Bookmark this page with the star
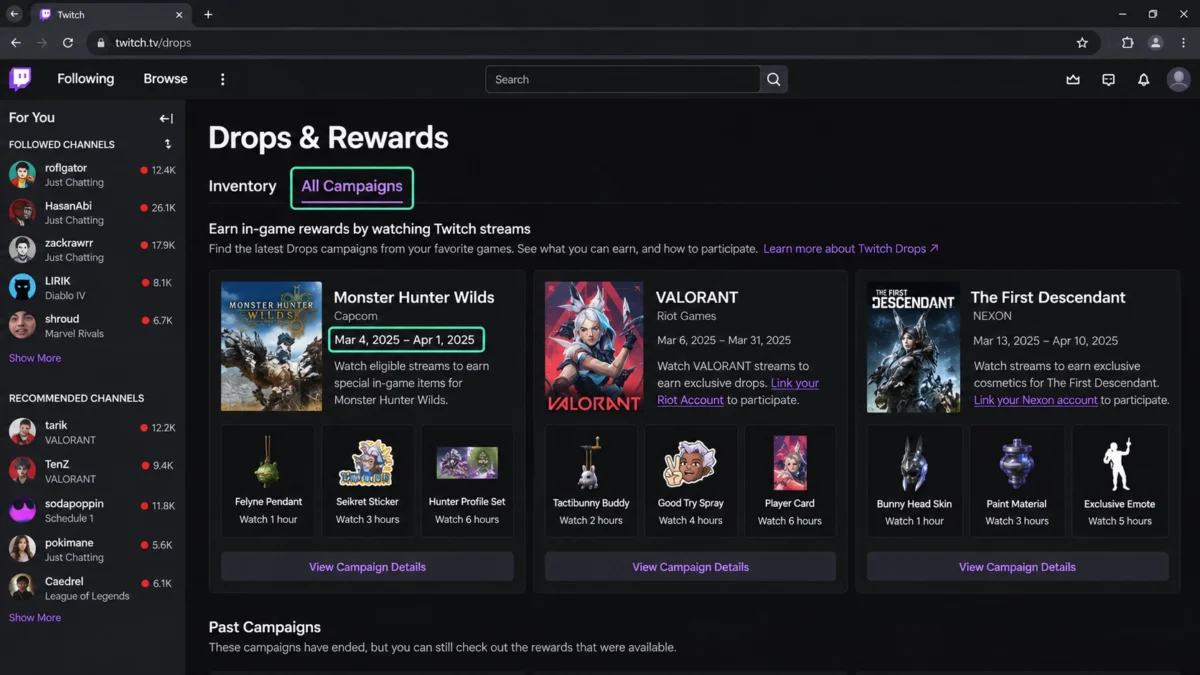Screen dimensions: 1200x675 click(x=1082, y=43)
